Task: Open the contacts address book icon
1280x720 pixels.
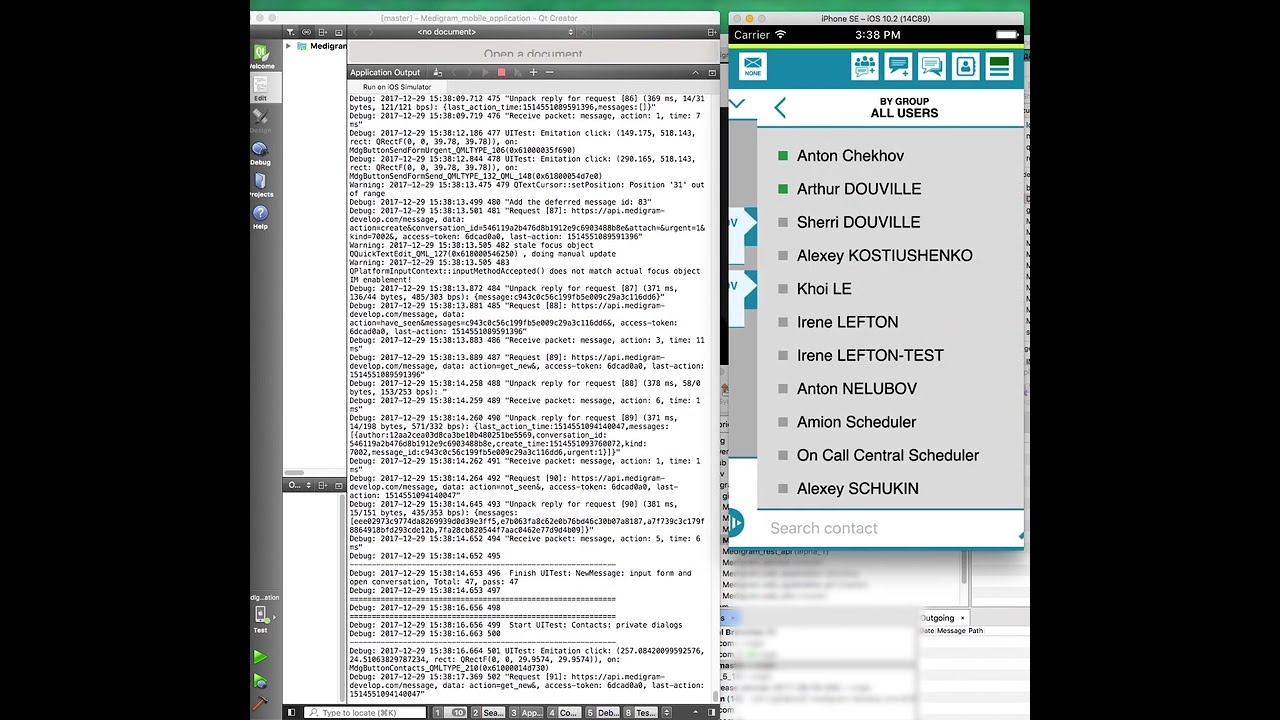Action: click(x=966, y=67)
